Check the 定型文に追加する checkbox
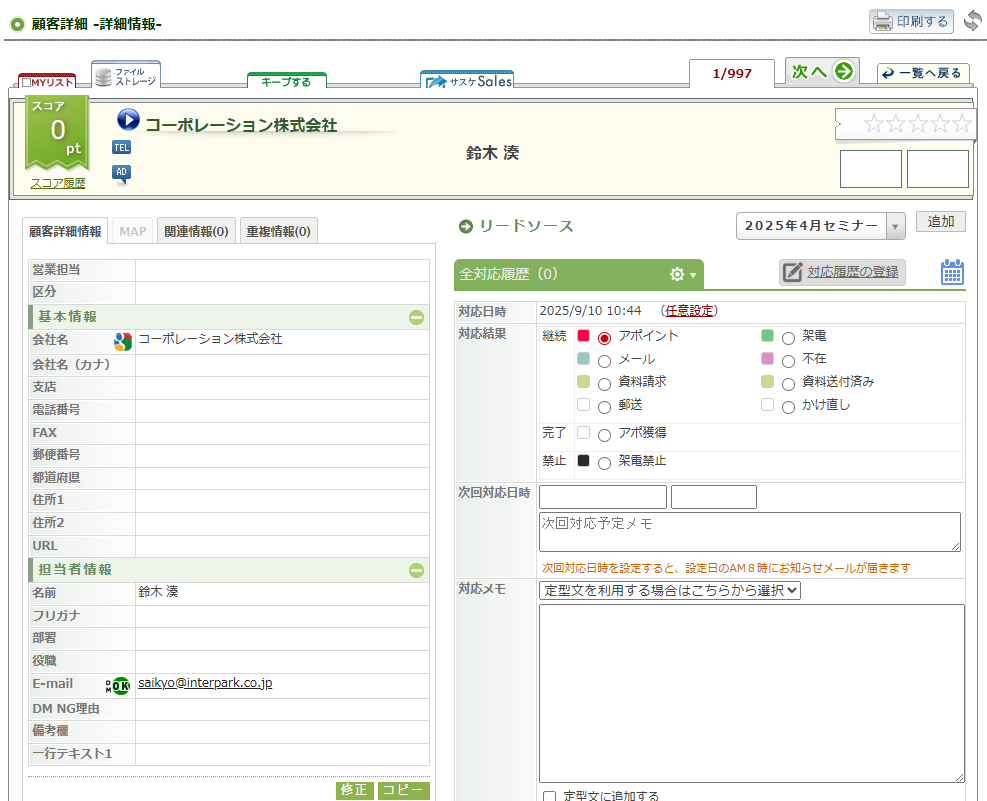 (549, 797)
